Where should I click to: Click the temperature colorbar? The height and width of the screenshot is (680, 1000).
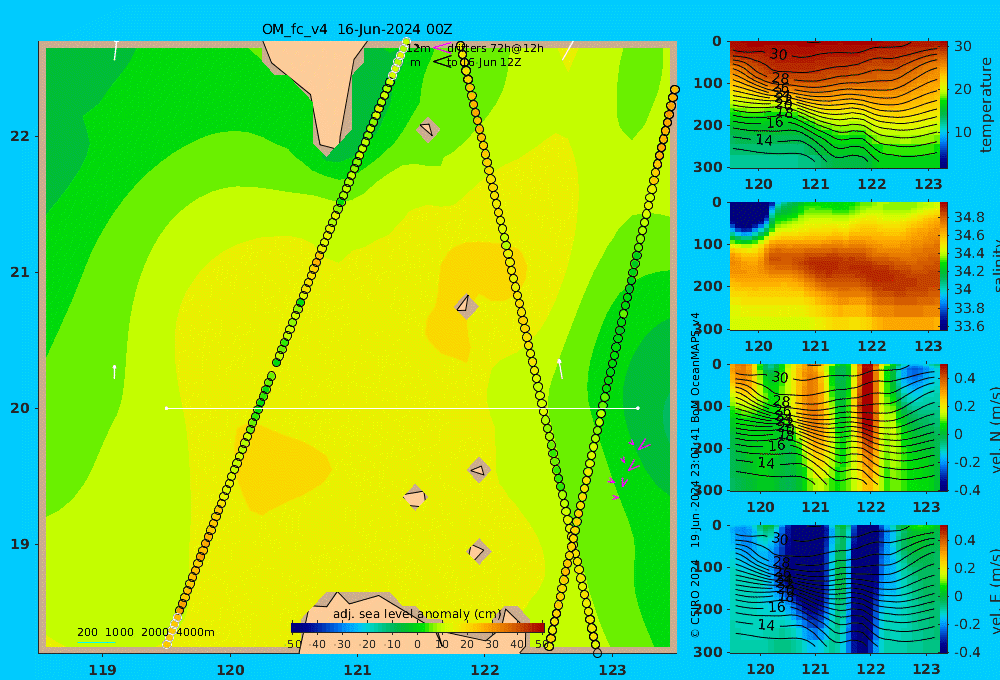944,105
